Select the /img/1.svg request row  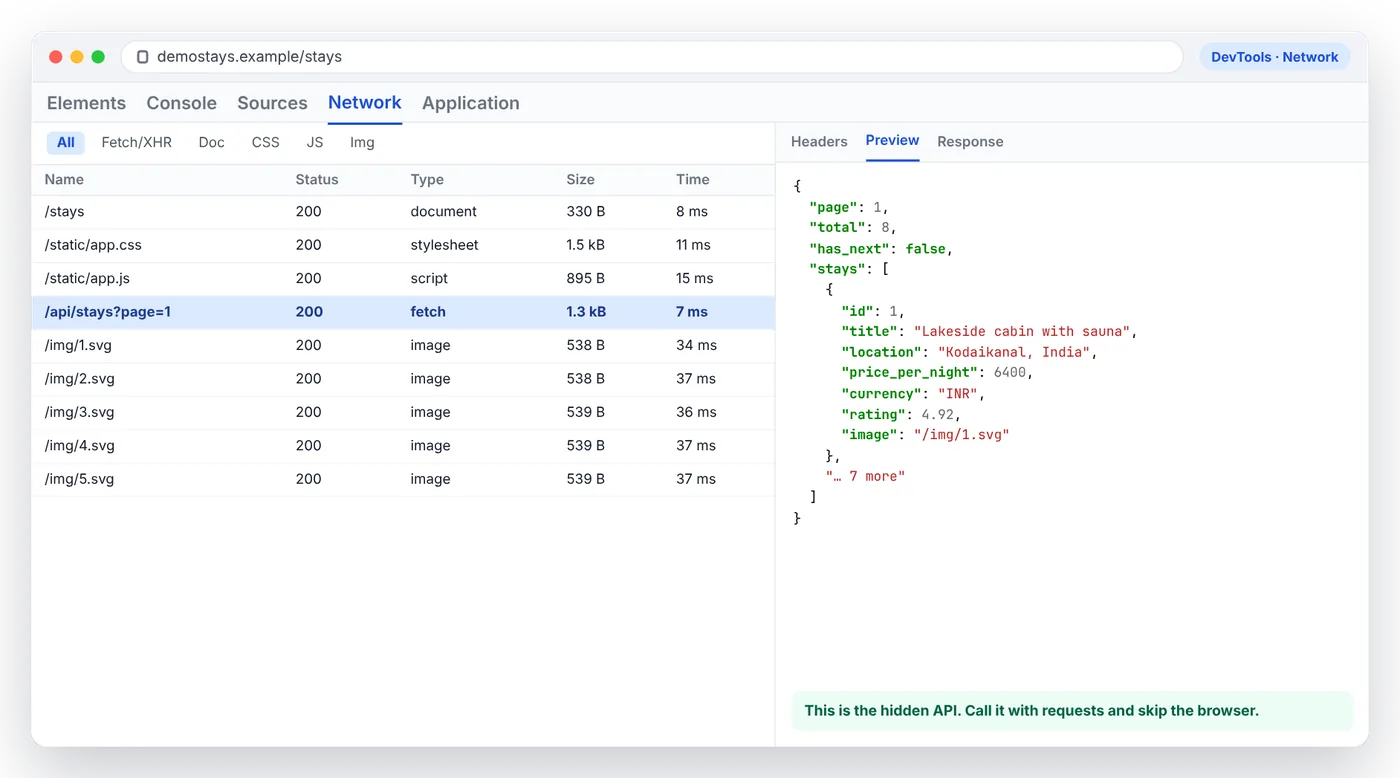[x=403, y=346]
